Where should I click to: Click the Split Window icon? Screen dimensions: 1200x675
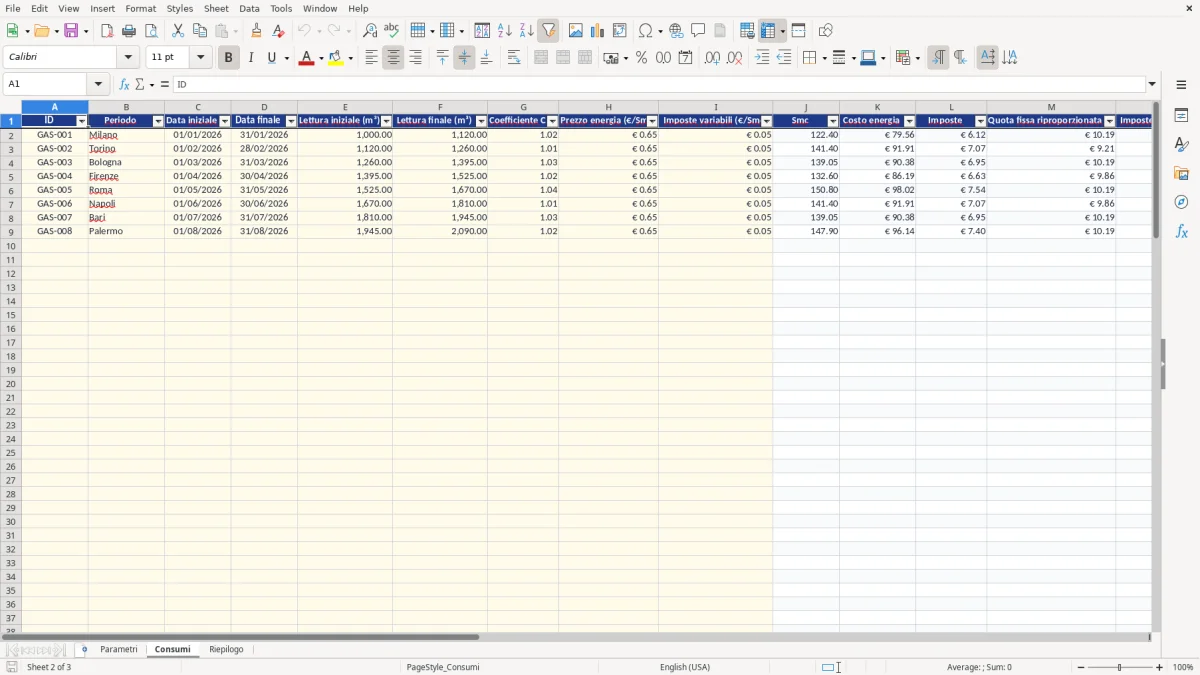(798, 31)
